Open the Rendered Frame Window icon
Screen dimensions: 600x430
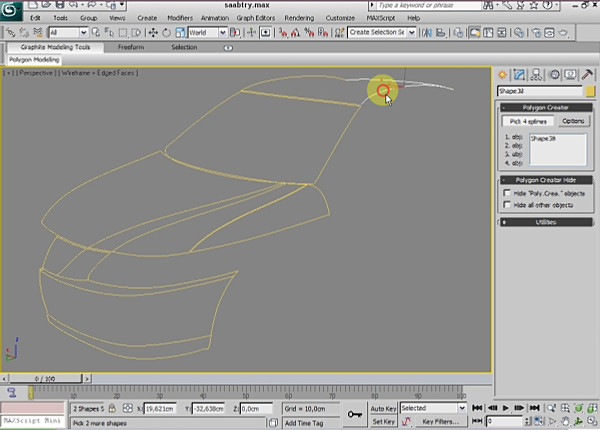pyautogui.click(x=549, y=33)
